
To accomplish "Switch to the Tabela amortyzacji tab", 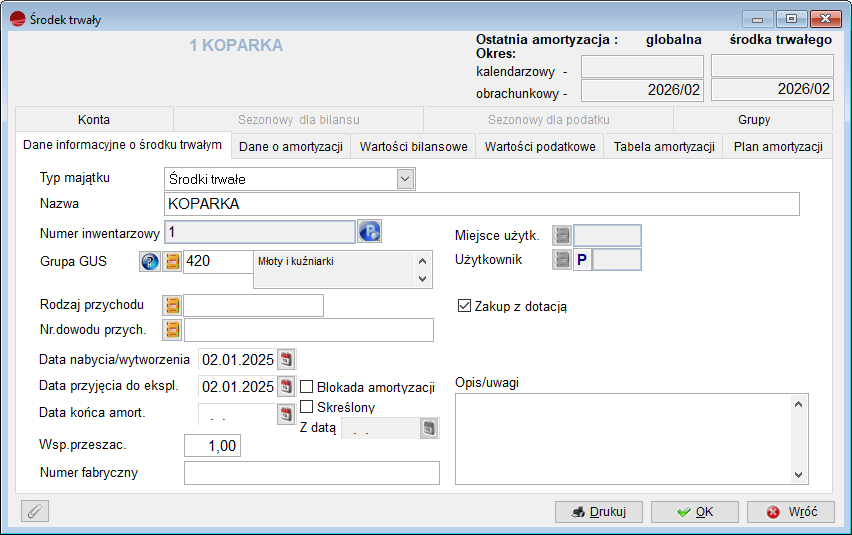I will (664, 147).
